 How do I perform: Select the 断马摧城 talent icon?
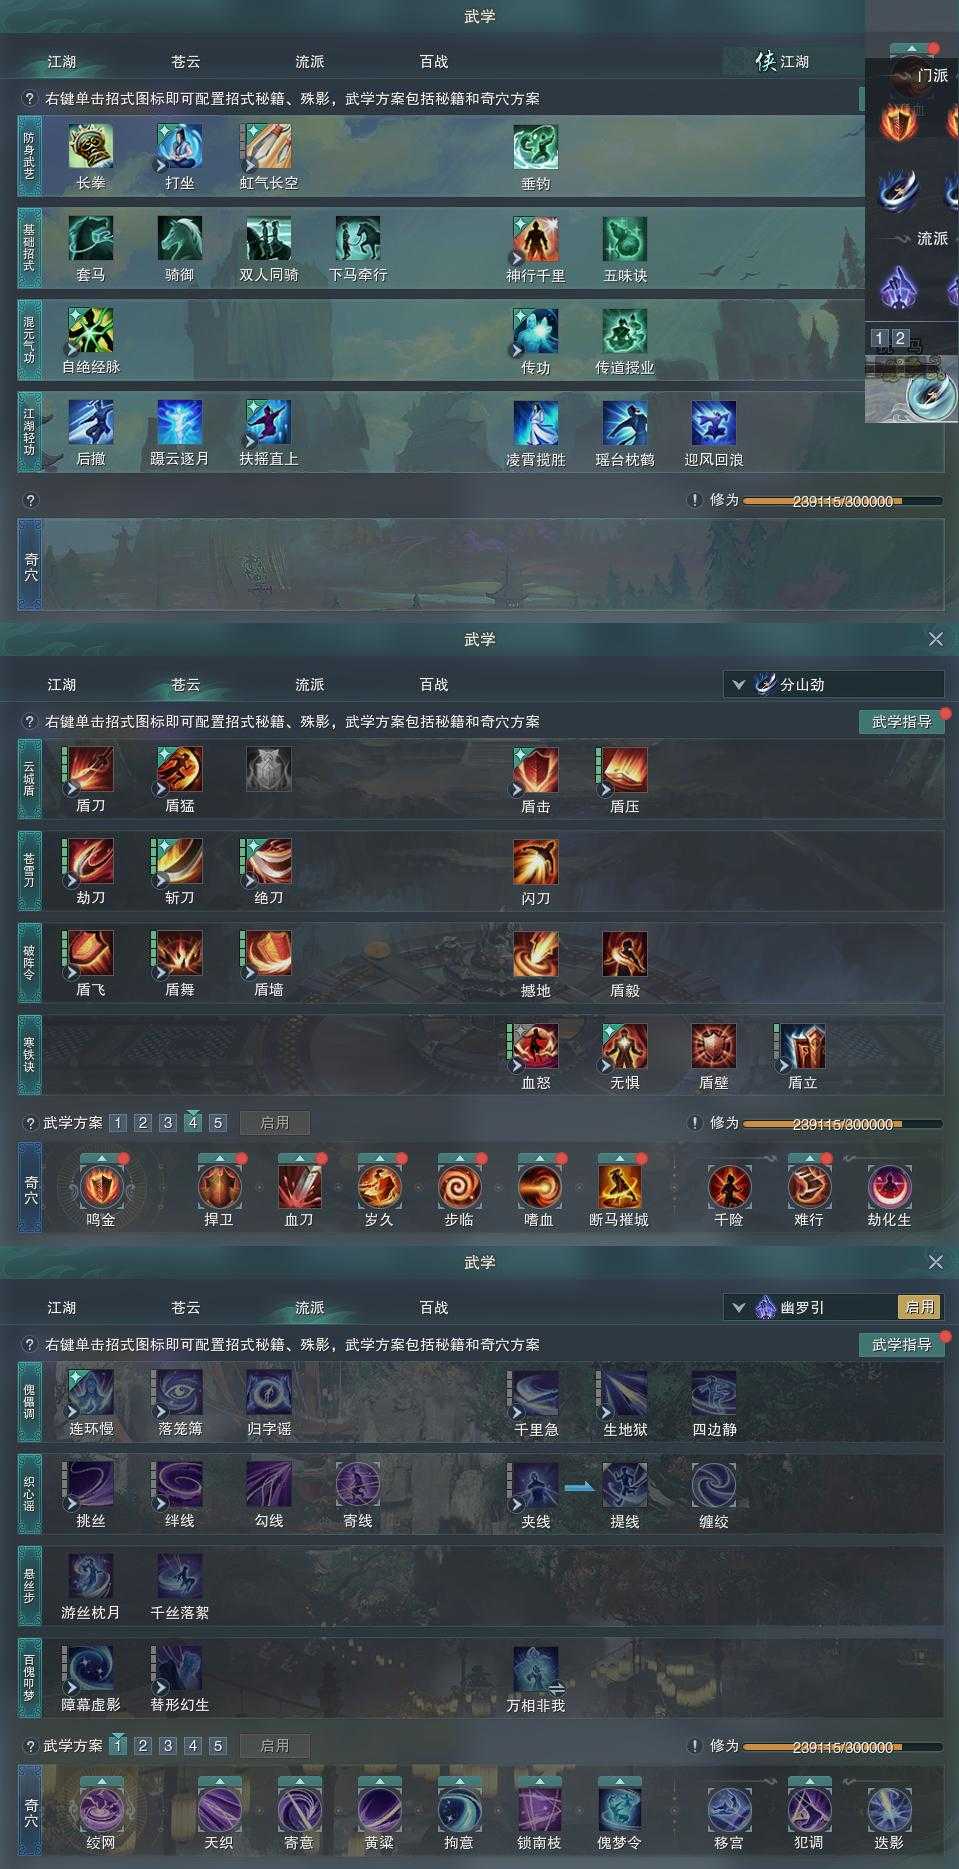pos(619,1186)
